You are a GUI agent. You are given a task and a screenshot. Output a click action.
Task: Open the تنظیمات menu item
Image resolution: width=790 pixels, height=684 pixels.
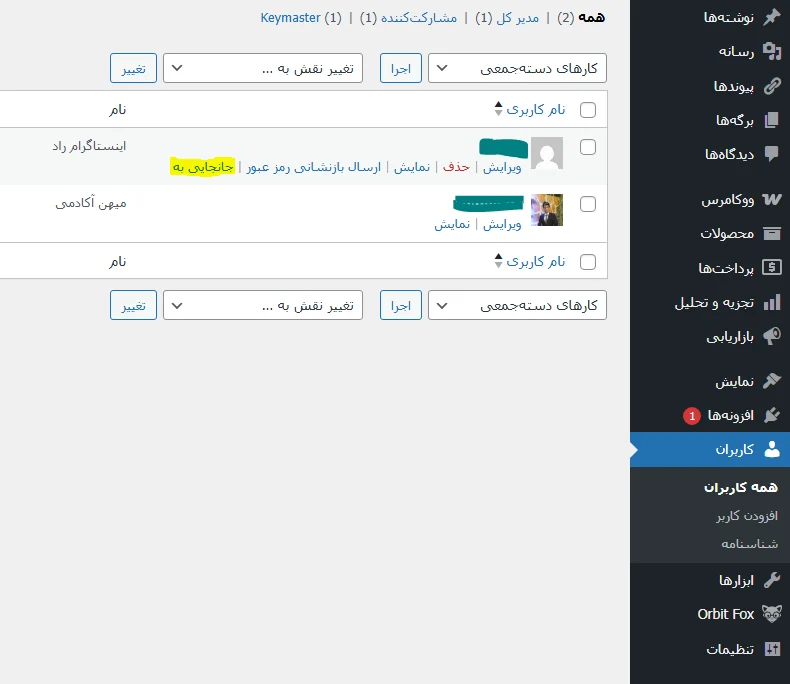[x=710, y=650]
